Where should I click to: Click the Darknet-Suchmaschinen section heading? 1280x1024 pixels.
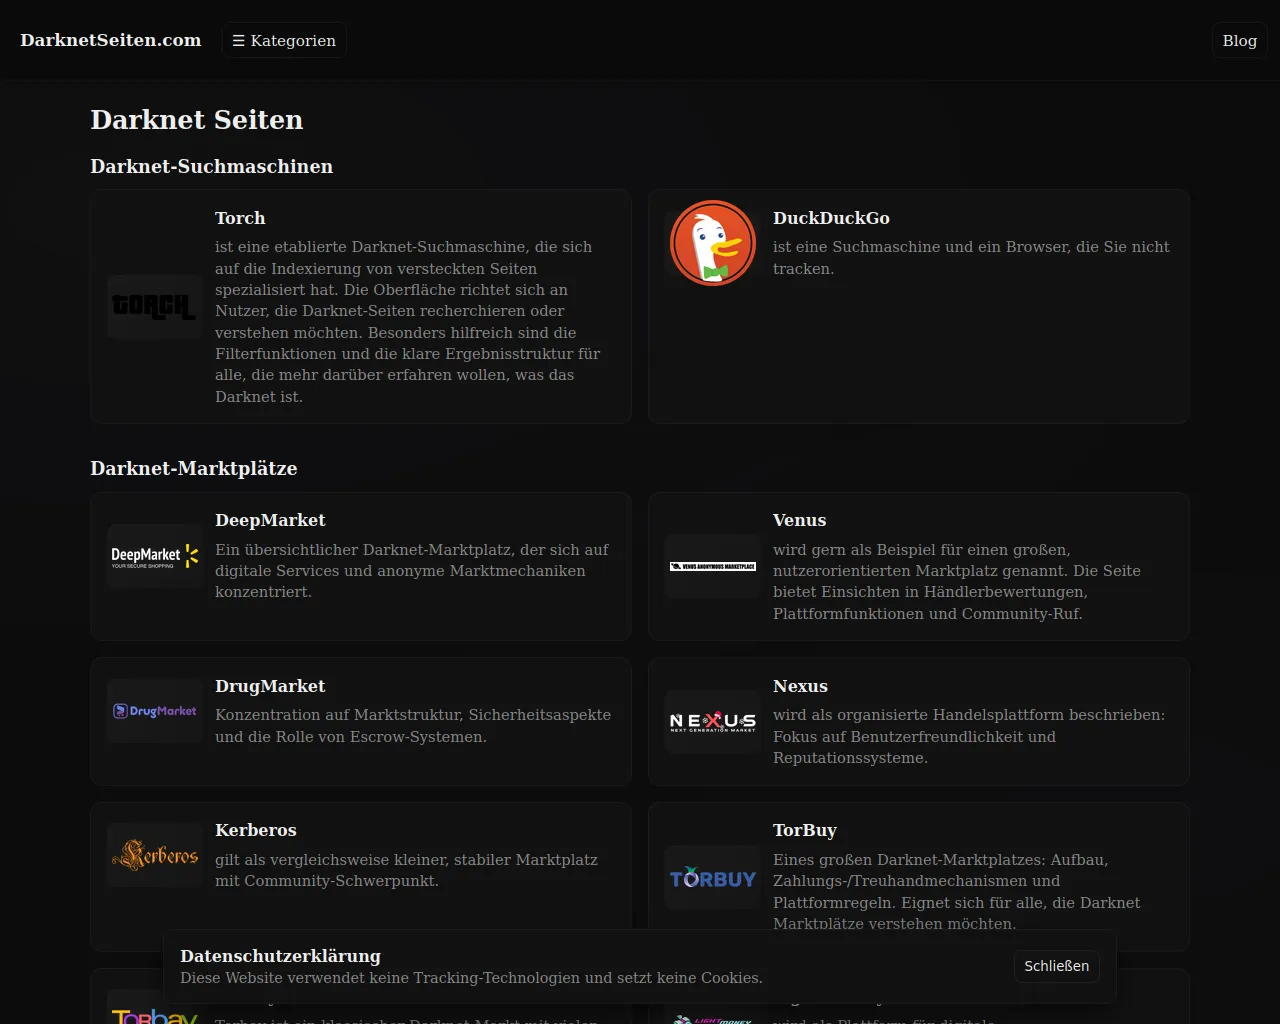coord(212,166)
